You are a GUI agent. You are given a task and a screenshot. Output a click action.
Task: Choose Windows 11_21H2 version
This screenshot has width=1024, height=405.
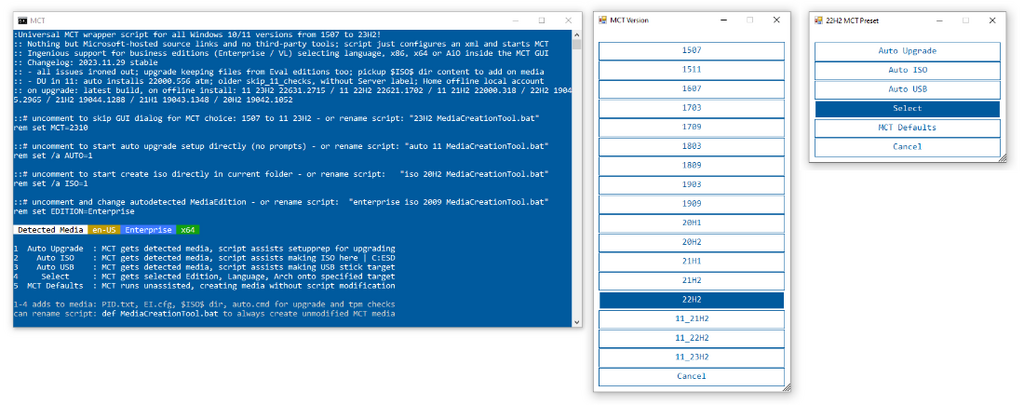(x=692, y=319)
